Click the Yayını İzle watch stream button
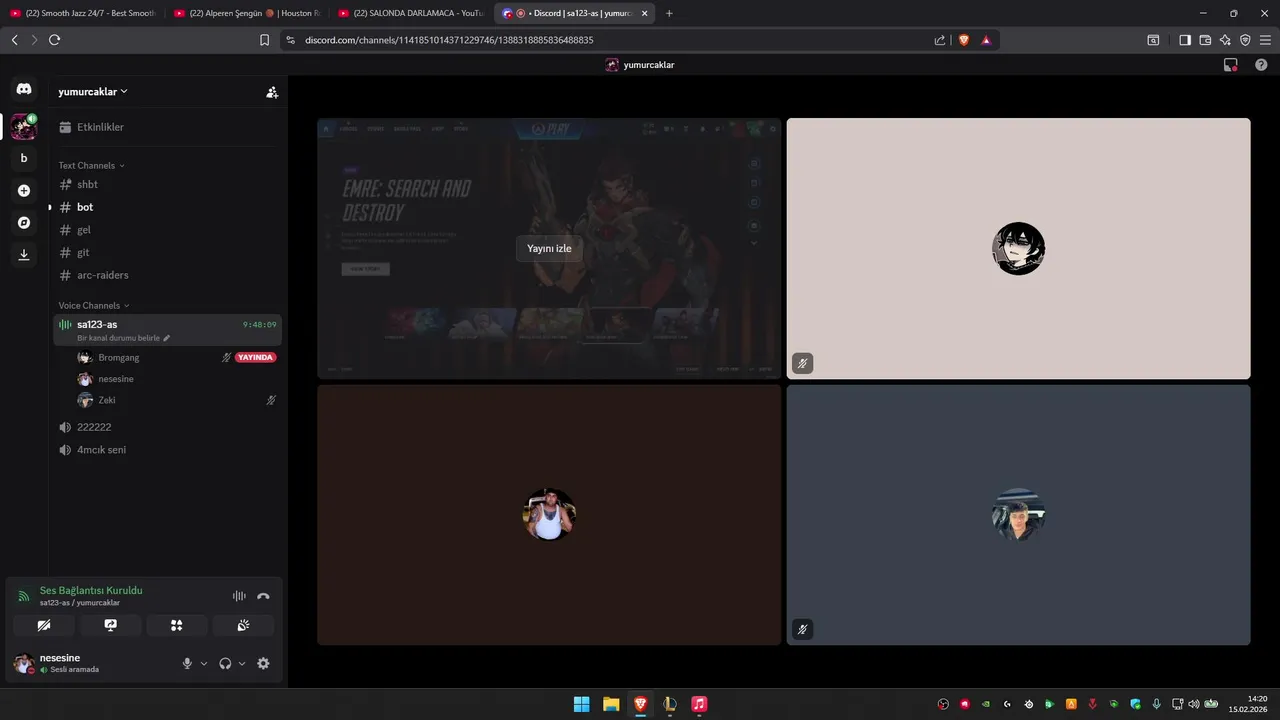Image resolution: width=1280 pixels, height=720 pixels. coord(549,248)
